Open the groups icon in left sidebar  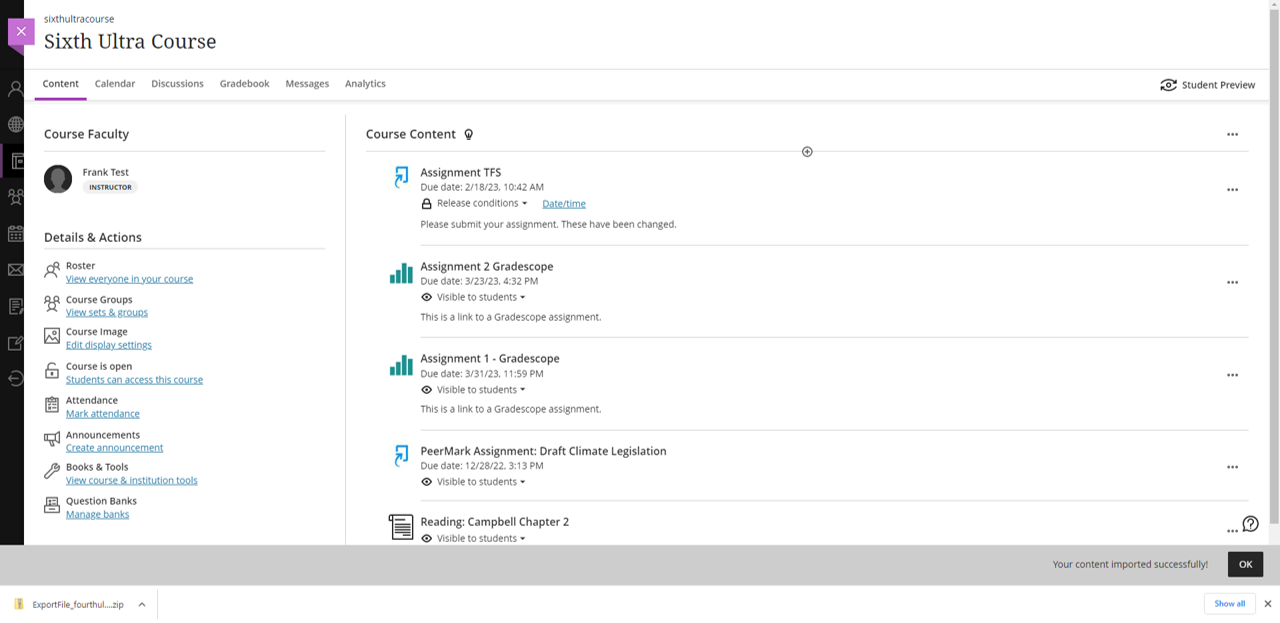[15, 197]
